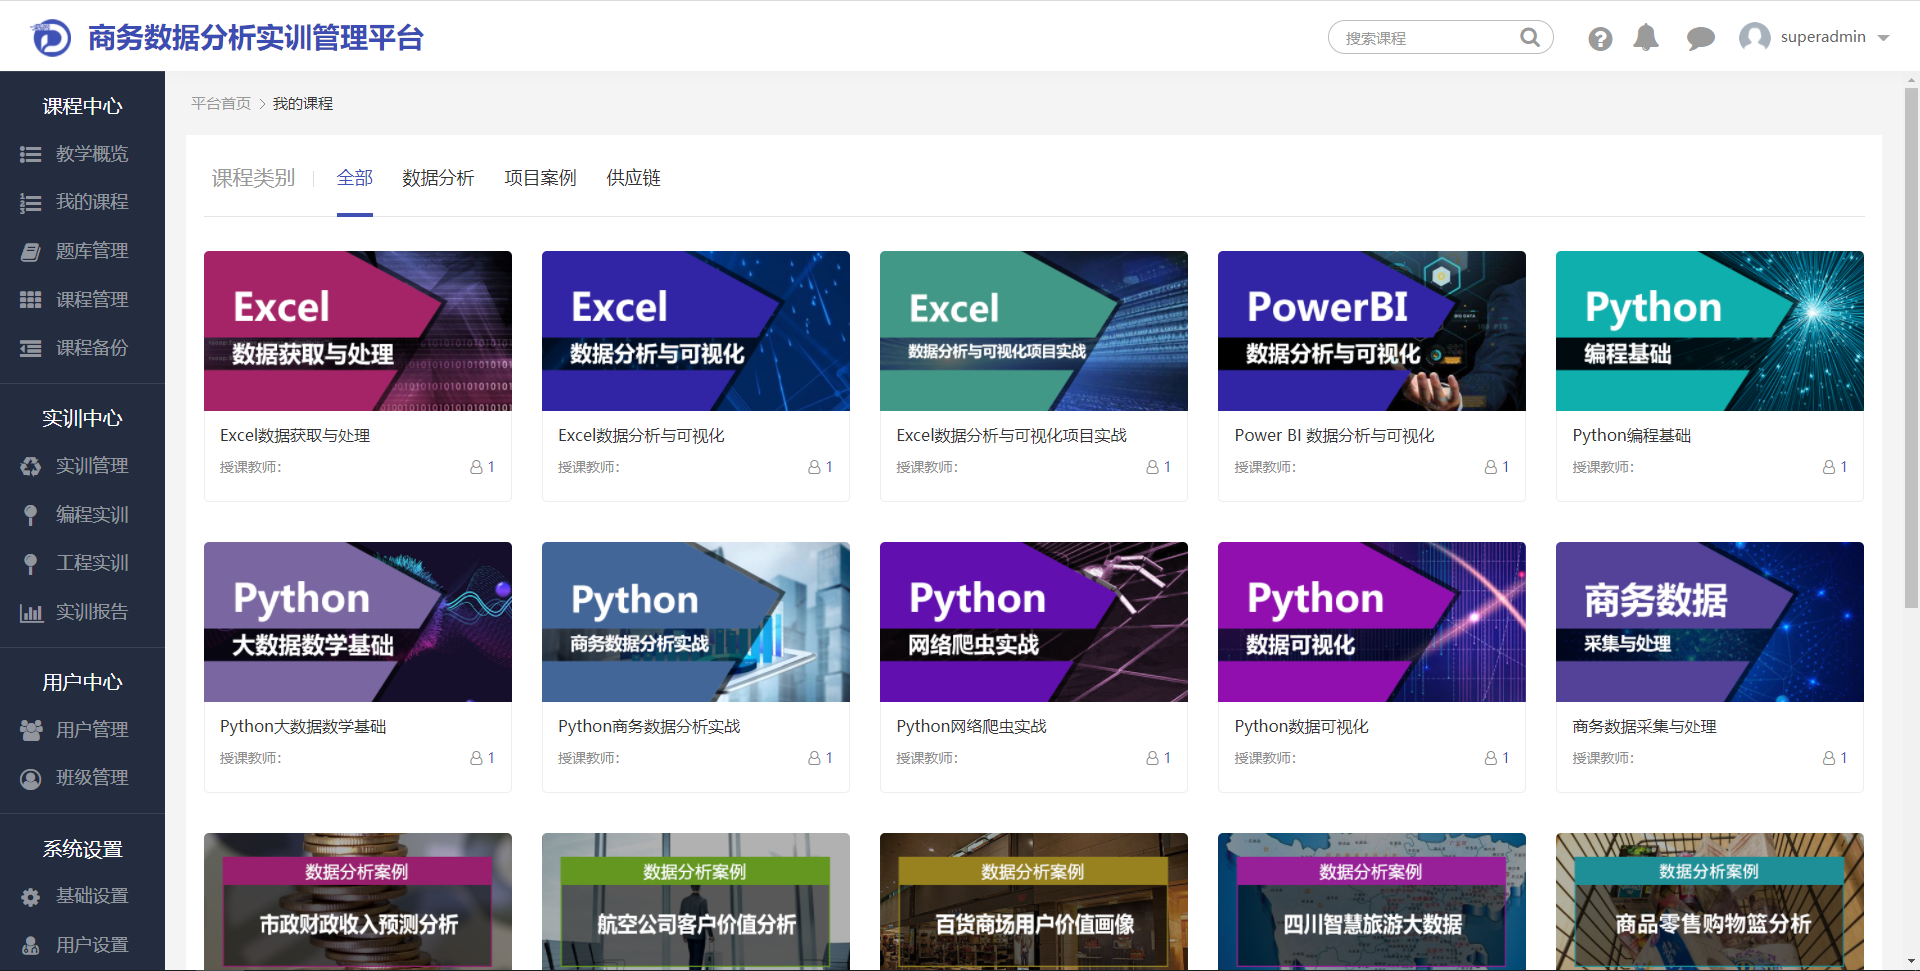1920x971 pixels.
Task: Click student count icon on Excel数据获取与处理 card
Action: tap(476, 467)
